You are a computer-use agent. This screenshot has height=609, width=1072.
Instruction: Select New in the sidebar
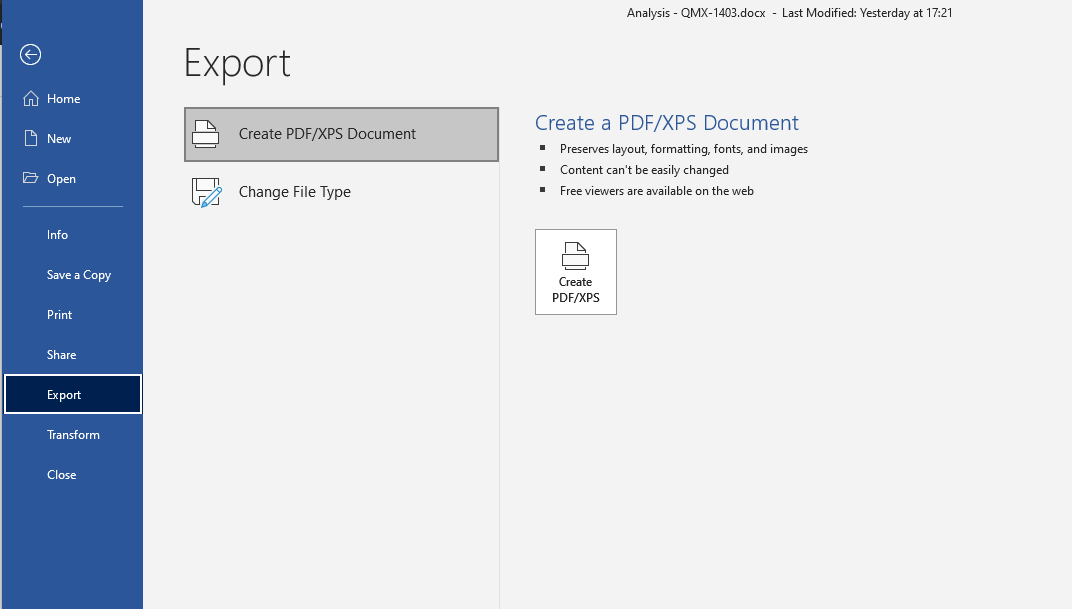click(x=72, y=139)
